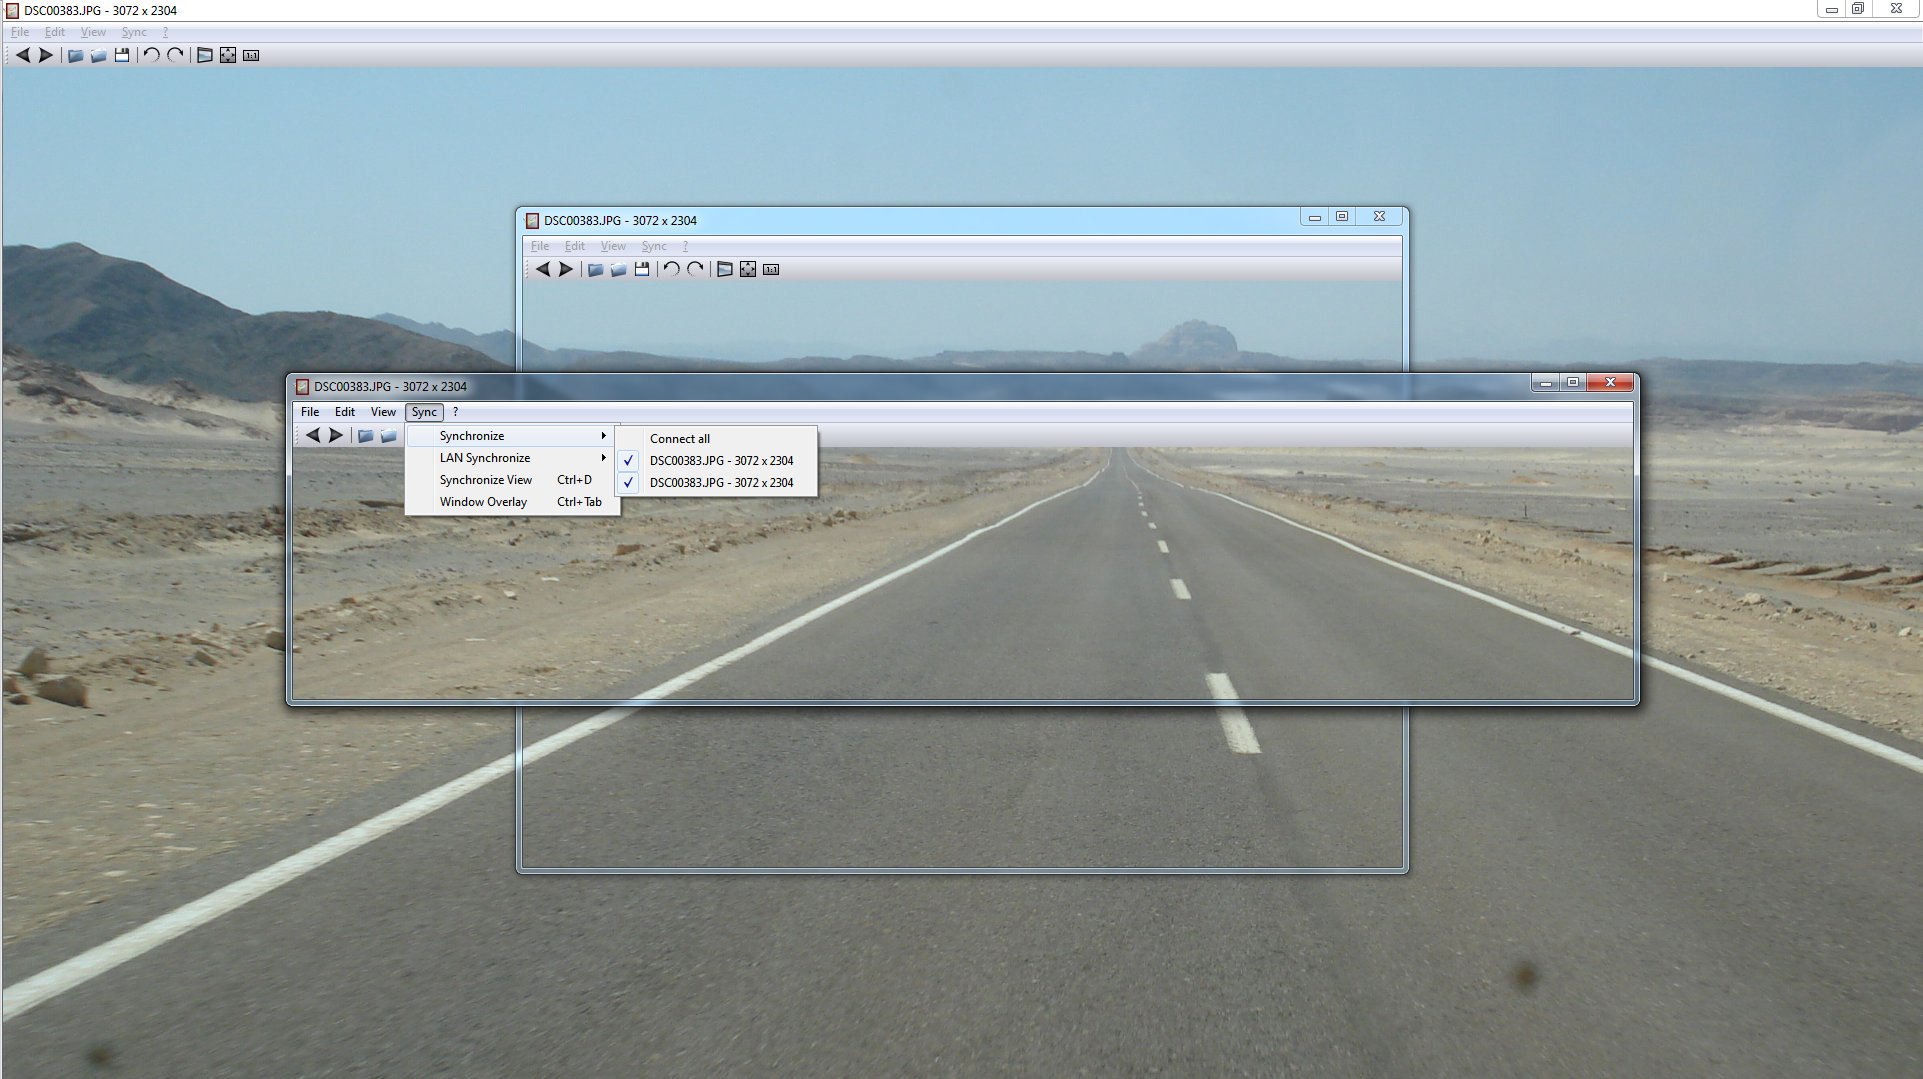
Task: Click the fullscreen icon in the middle window toolbar
Action: coord(725,269)
